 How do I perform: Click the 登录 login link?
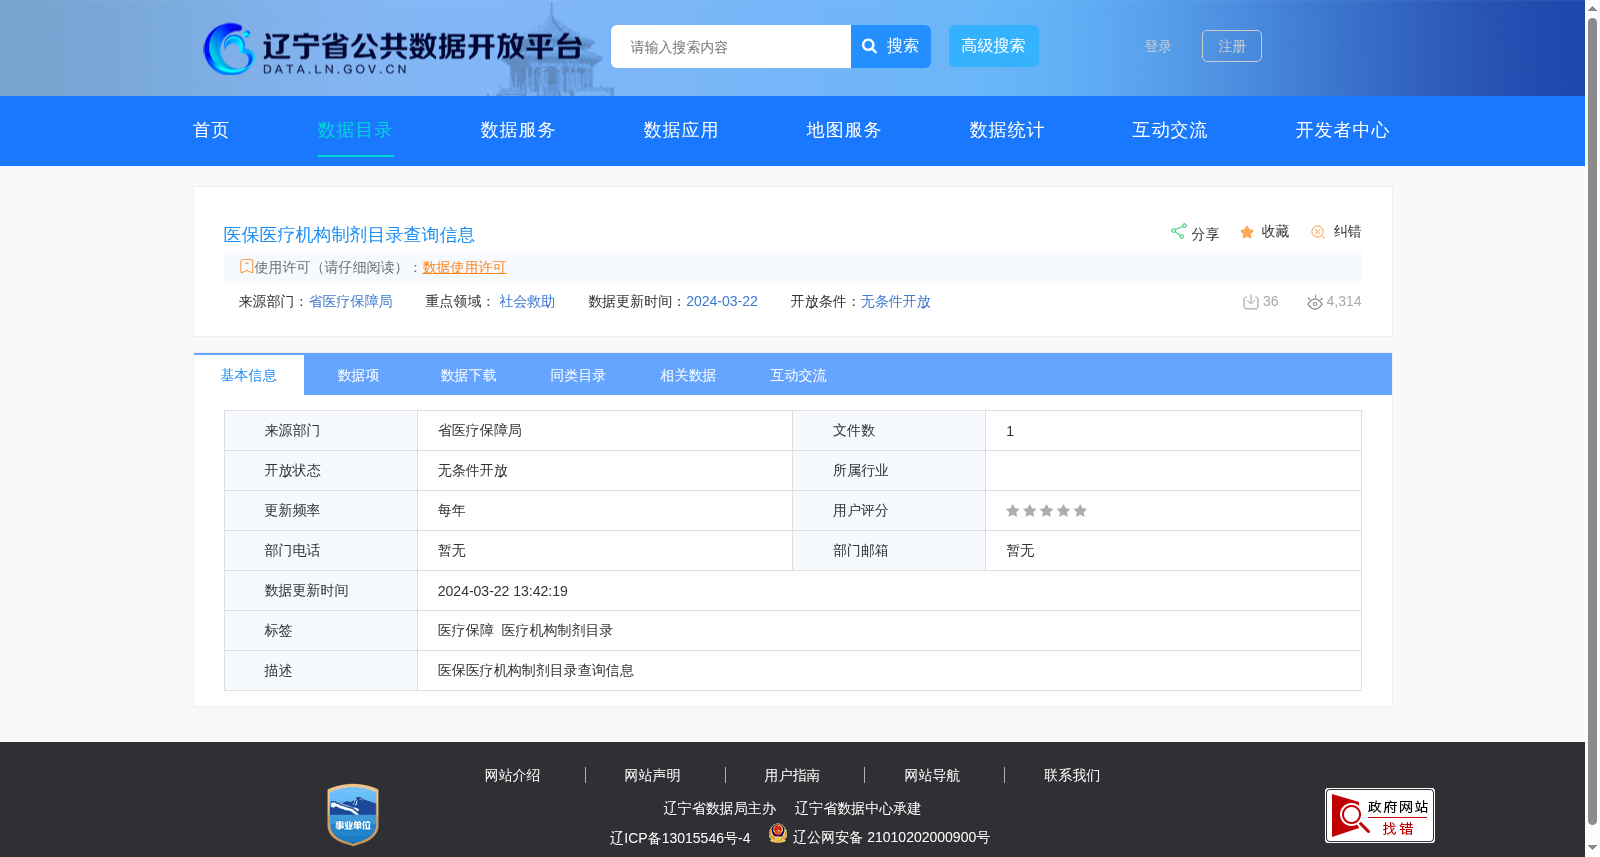point(1158,46)
